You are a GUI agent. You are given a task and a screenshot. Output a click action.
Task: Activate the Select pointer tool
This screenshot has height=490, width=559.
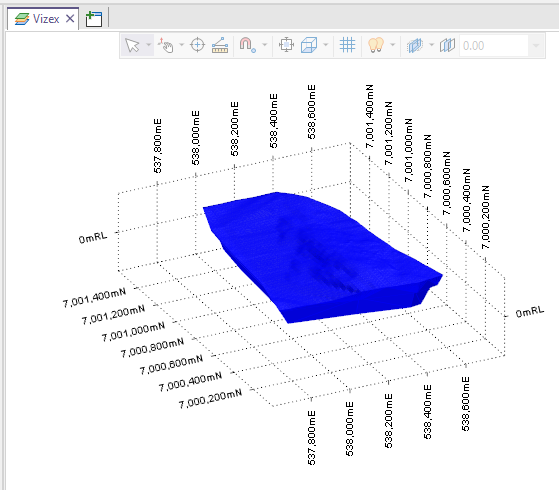click(x=132, y=45)
